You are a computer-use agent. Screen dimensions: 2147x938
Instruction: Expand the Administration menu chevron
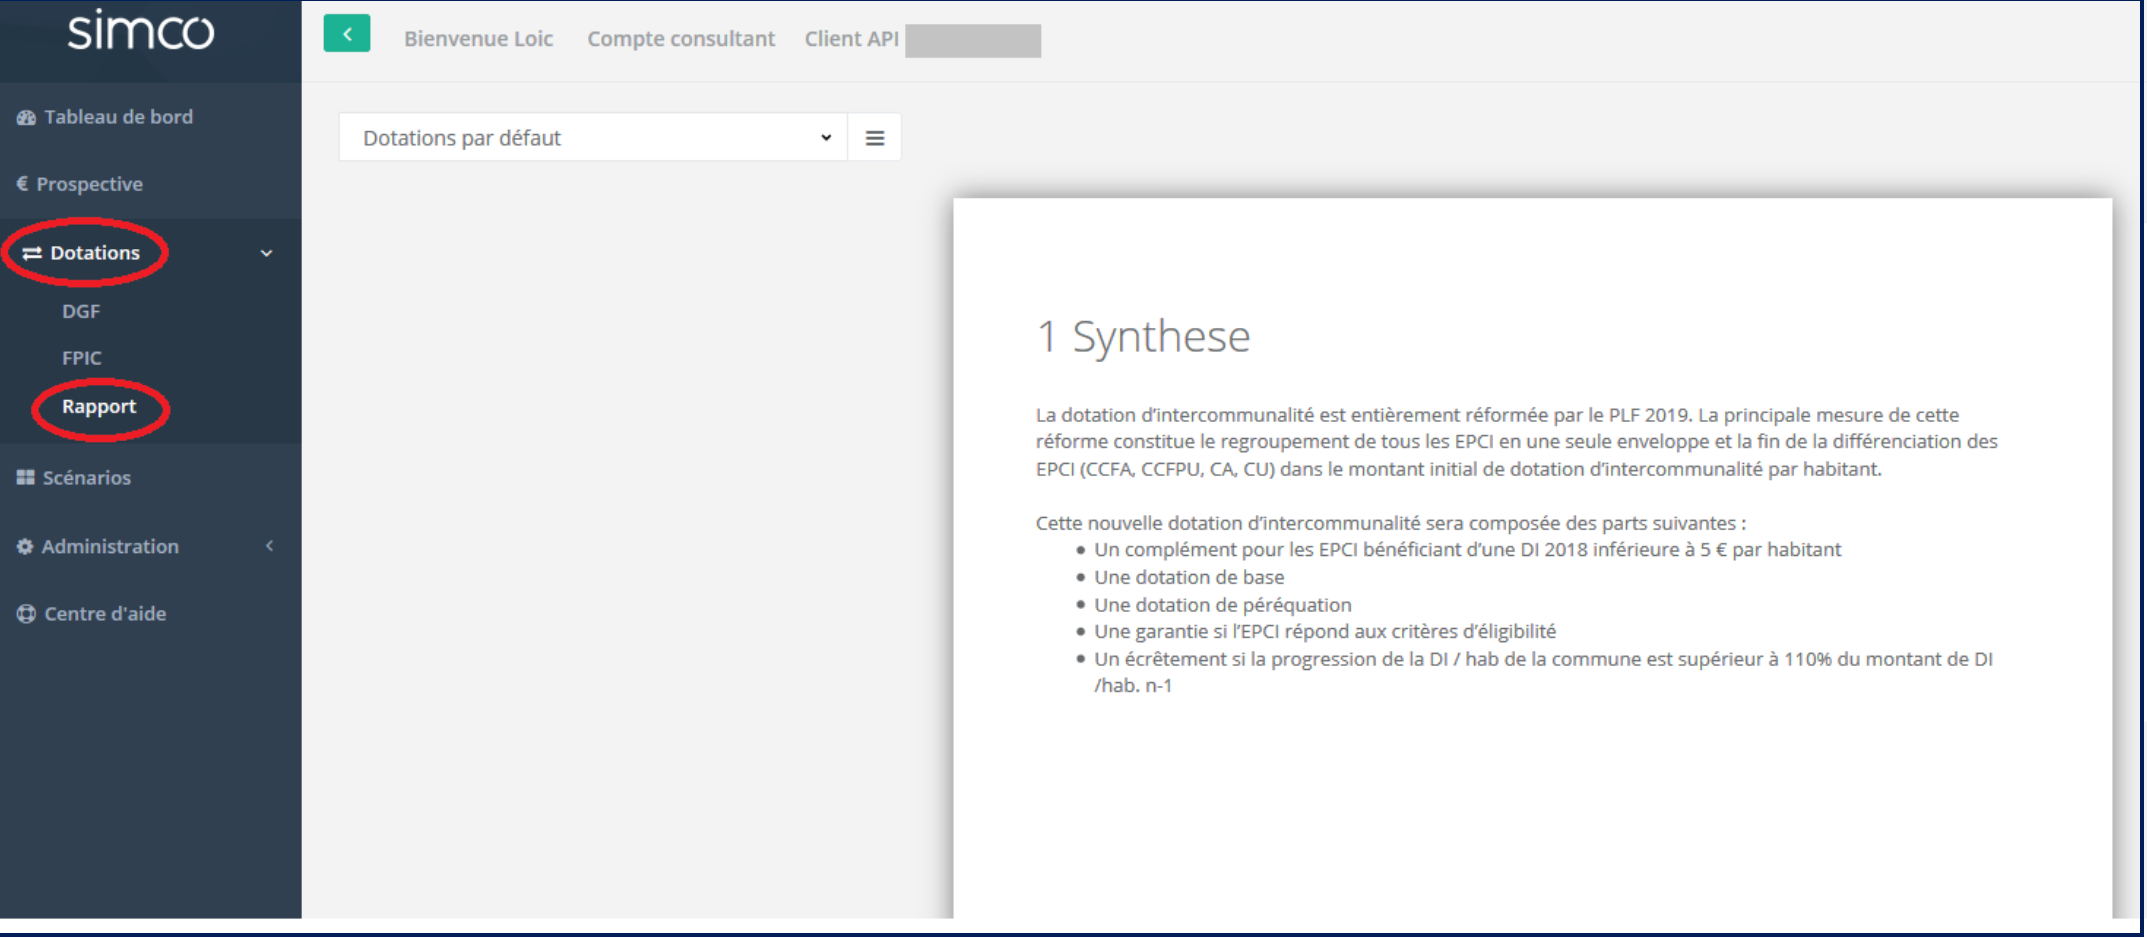point(269,546)
